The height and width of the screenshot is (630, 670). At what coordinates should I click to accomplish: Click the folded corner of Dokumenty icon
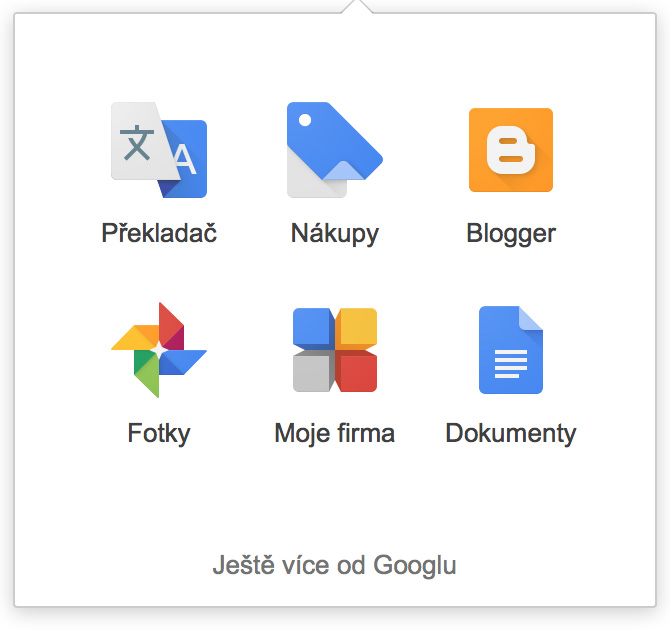coord(531,317)
